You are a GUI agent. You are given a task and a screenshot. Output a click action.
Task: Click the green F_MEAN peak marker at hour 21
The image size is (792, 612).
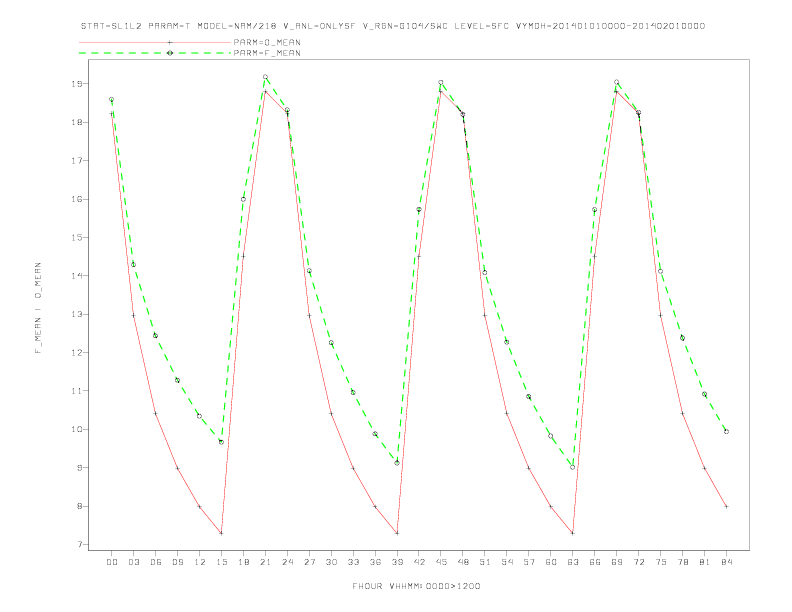tap(265, 77)
